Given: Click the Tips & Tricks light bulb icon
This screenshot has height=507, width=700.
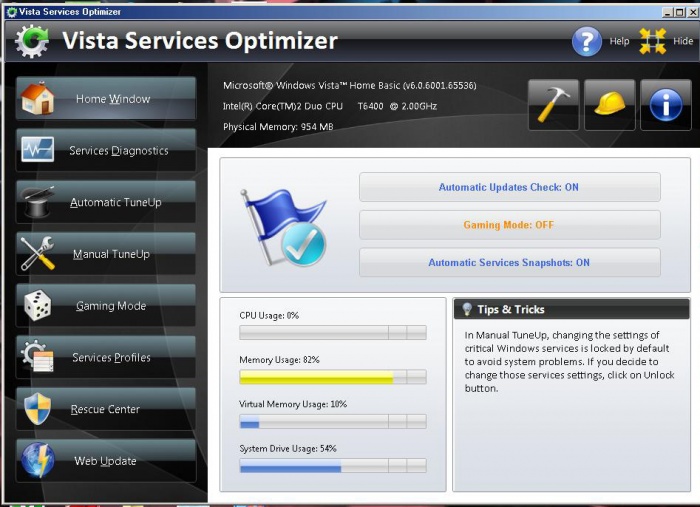Looking at the screenshot, I should pos(467,309).
